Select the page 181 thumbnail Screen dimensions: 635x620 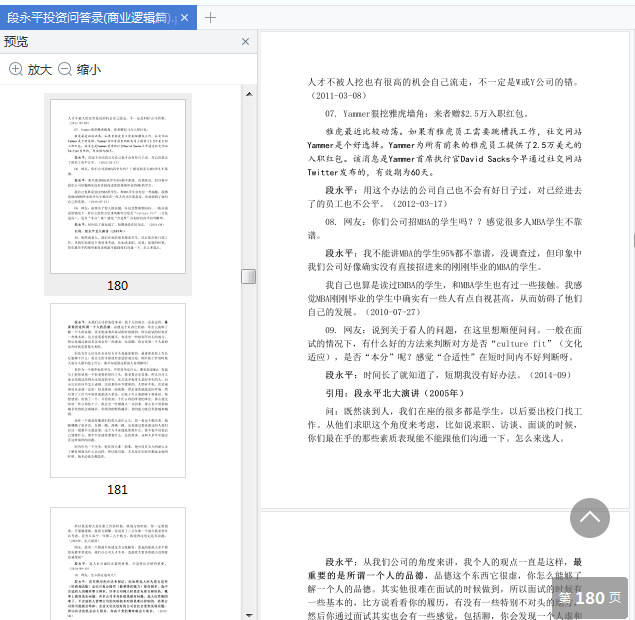[x=118, y=390]
